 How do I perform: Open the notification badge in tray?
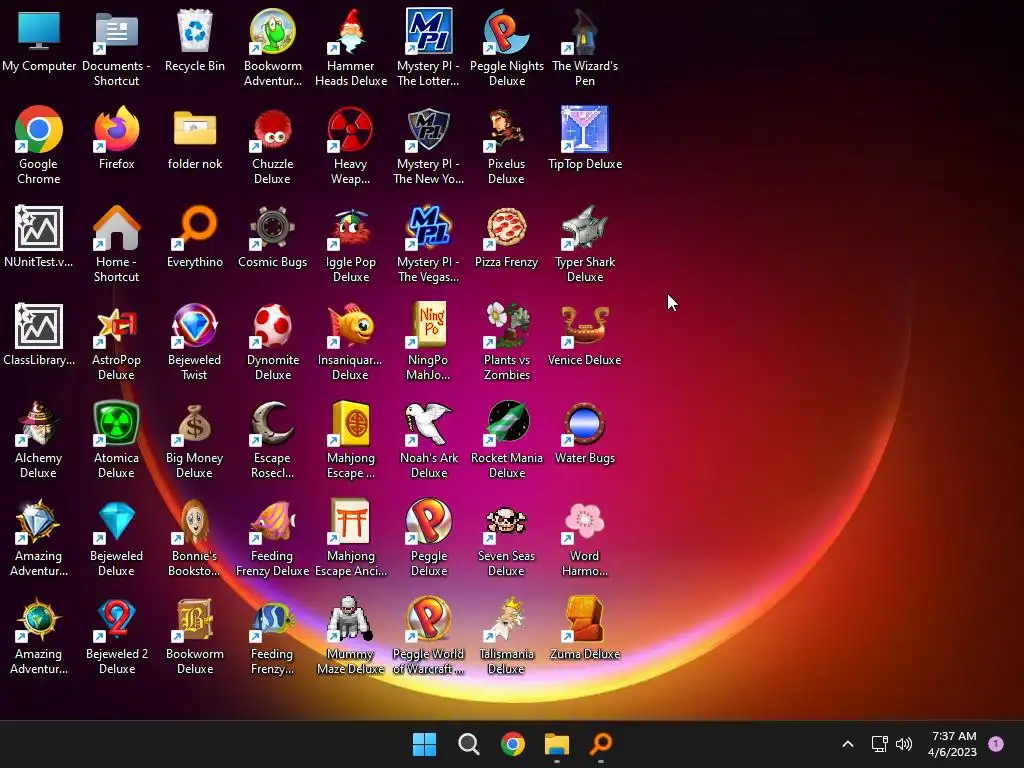pyautogui.click(x=996, y=744)
